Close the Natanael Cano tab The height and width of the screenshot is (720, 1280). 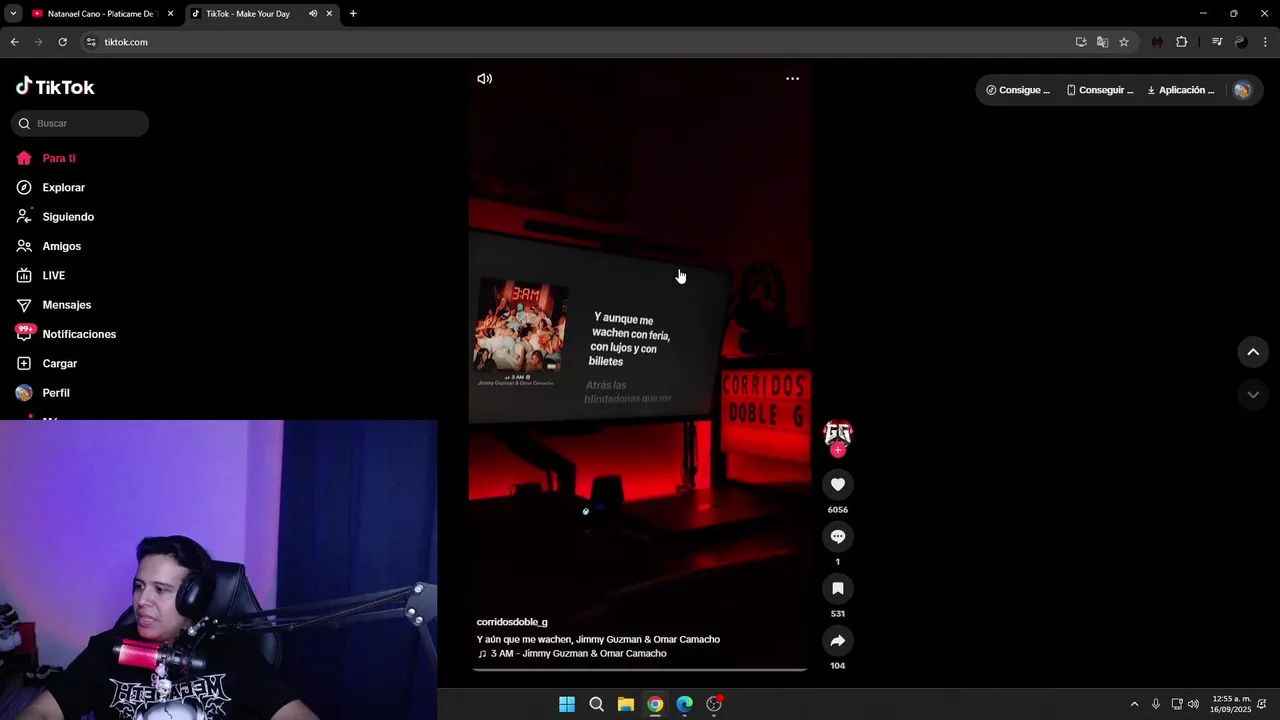coord(170,14)
